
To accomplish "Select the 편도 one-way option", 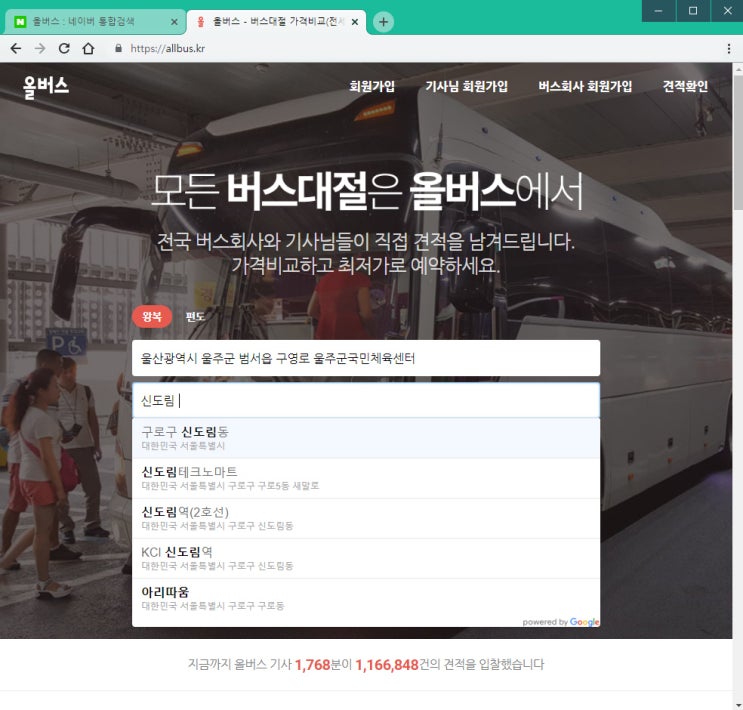I will [195, 317].
